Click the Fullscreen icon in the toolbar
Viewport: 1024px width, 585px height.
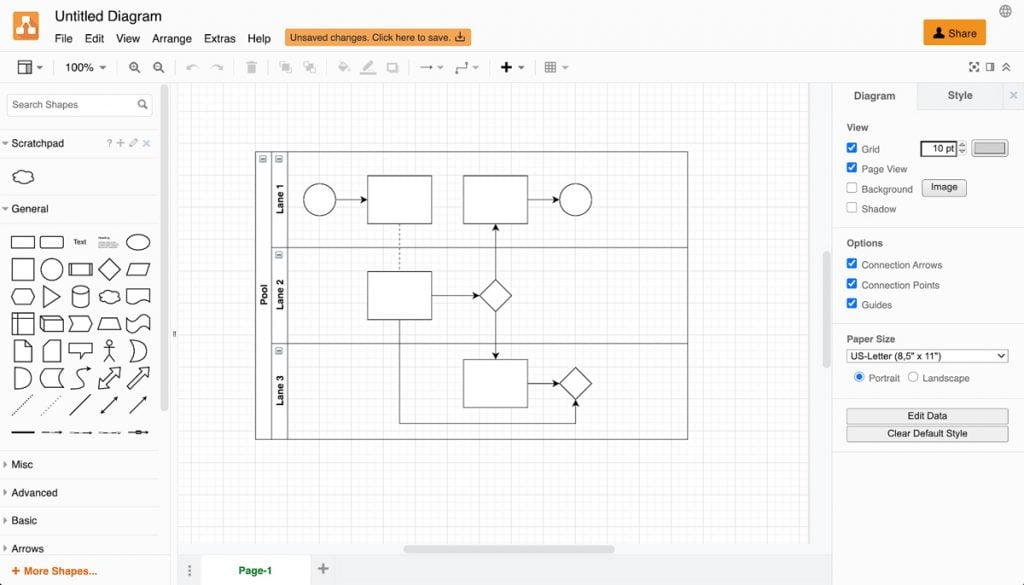[x=975, y=67]
